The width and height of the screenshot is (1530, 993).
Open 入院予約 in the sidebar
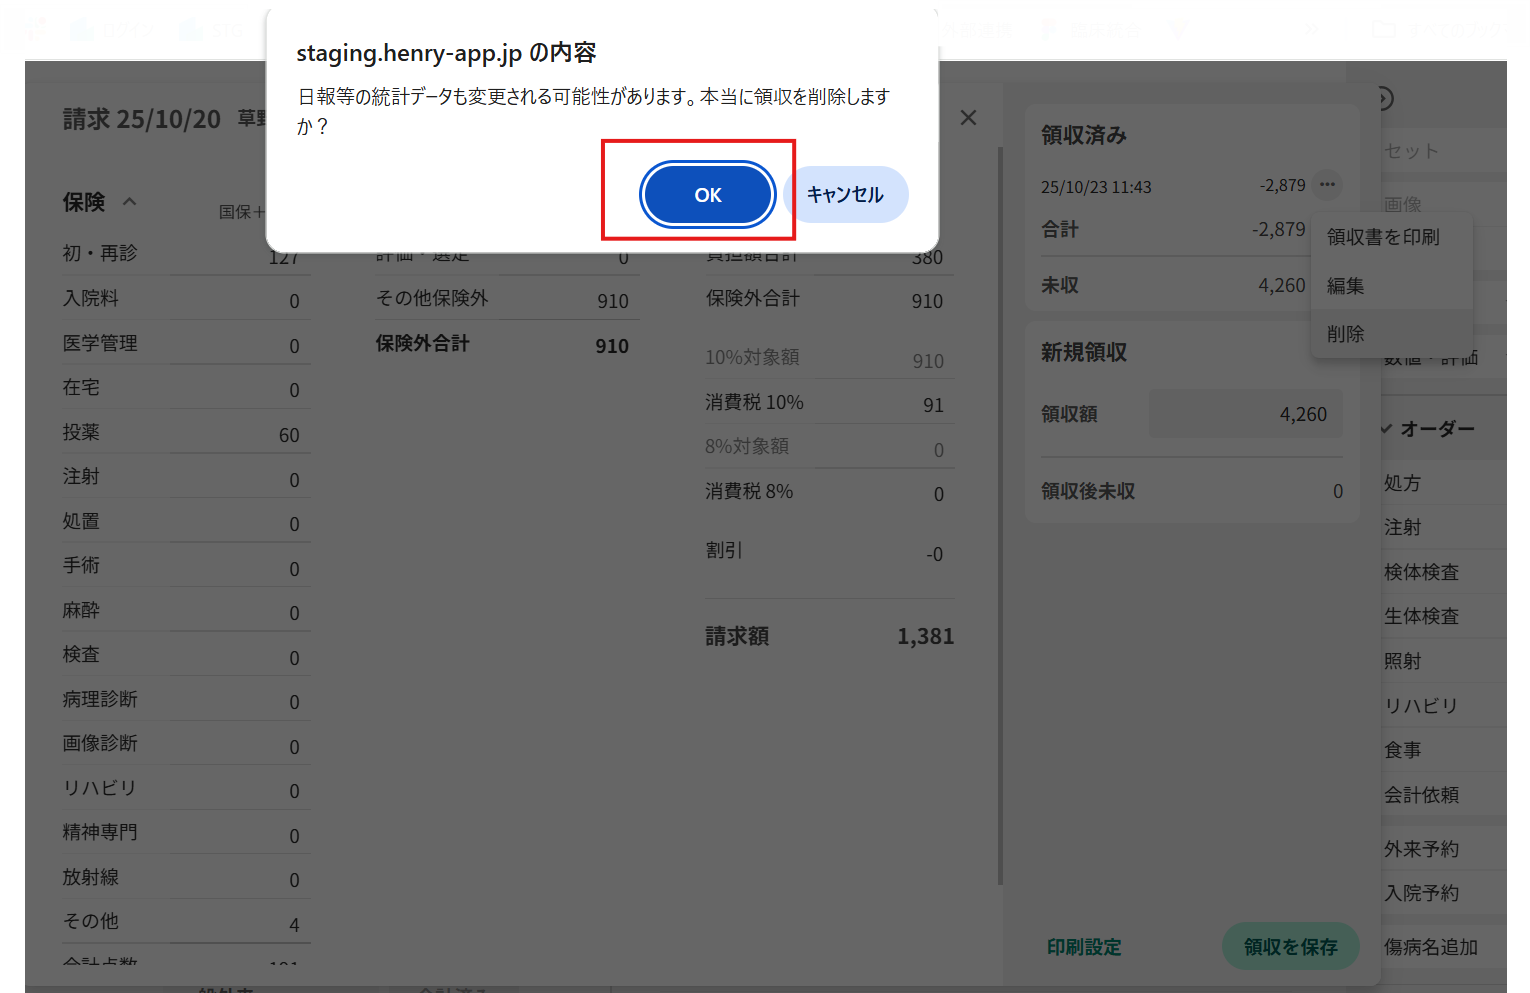click(x=1421, y=893)
